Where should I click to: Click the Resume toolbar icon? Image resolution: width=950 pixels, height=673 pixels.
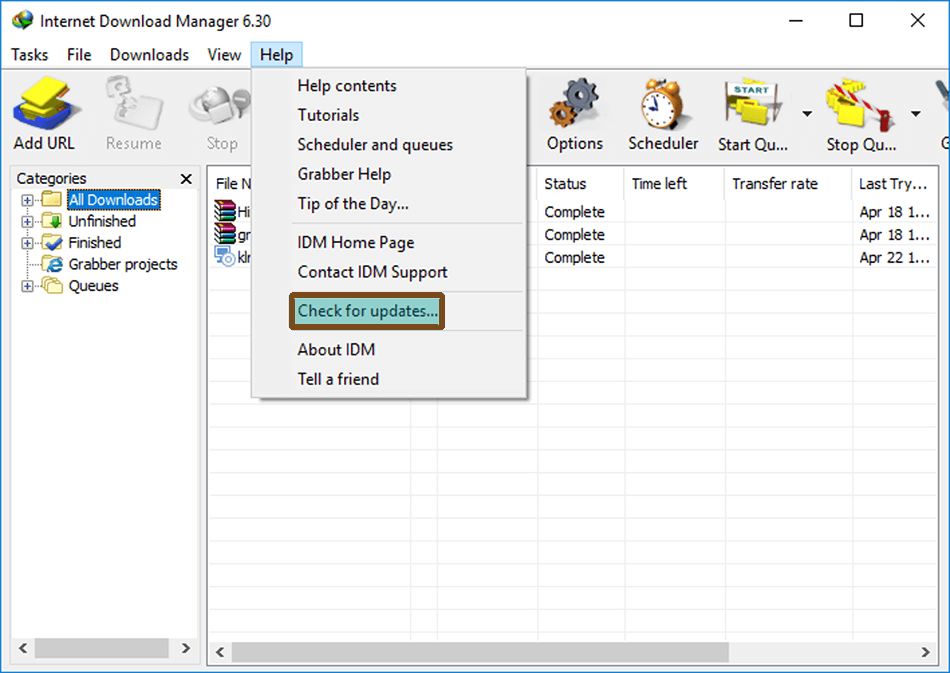pos(133,110)
